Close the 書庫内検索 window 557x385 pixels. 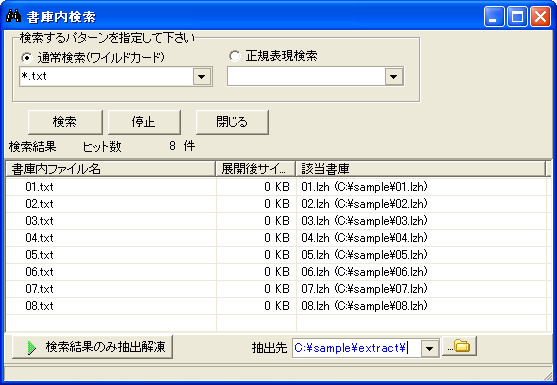click(x=540, y=17)
